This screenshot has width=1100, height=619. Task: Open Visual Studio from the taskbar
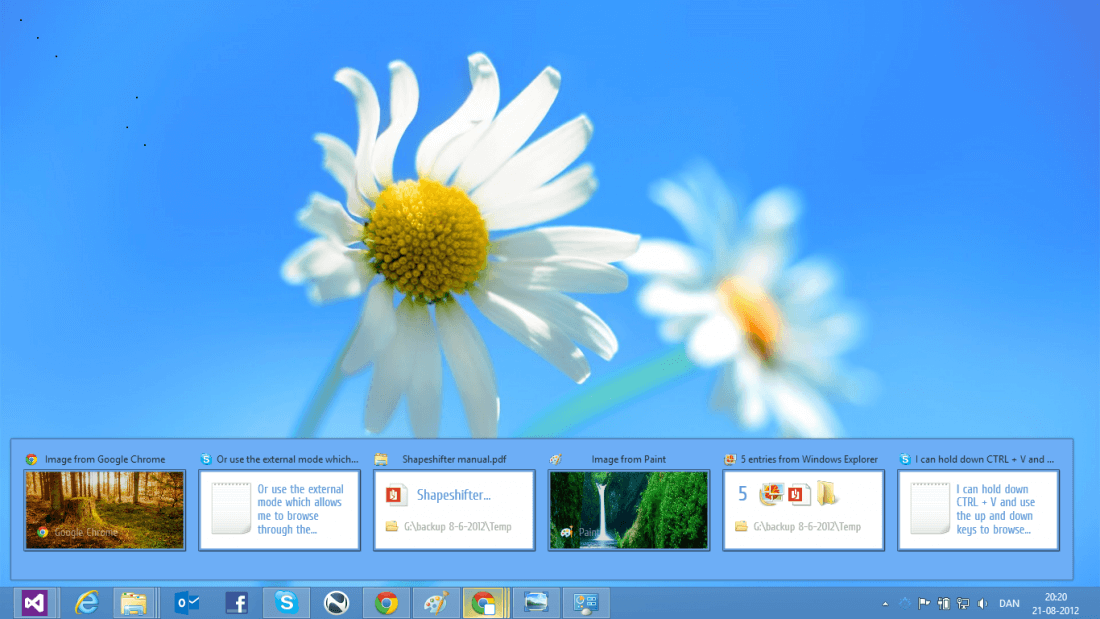pos(35,603)
